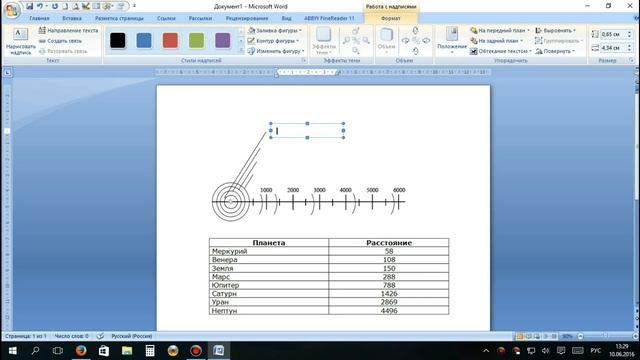Open Text Wrapping (Обтекание текстом) menu
Screen dimensions: 640x360
[x=501, y=51]
